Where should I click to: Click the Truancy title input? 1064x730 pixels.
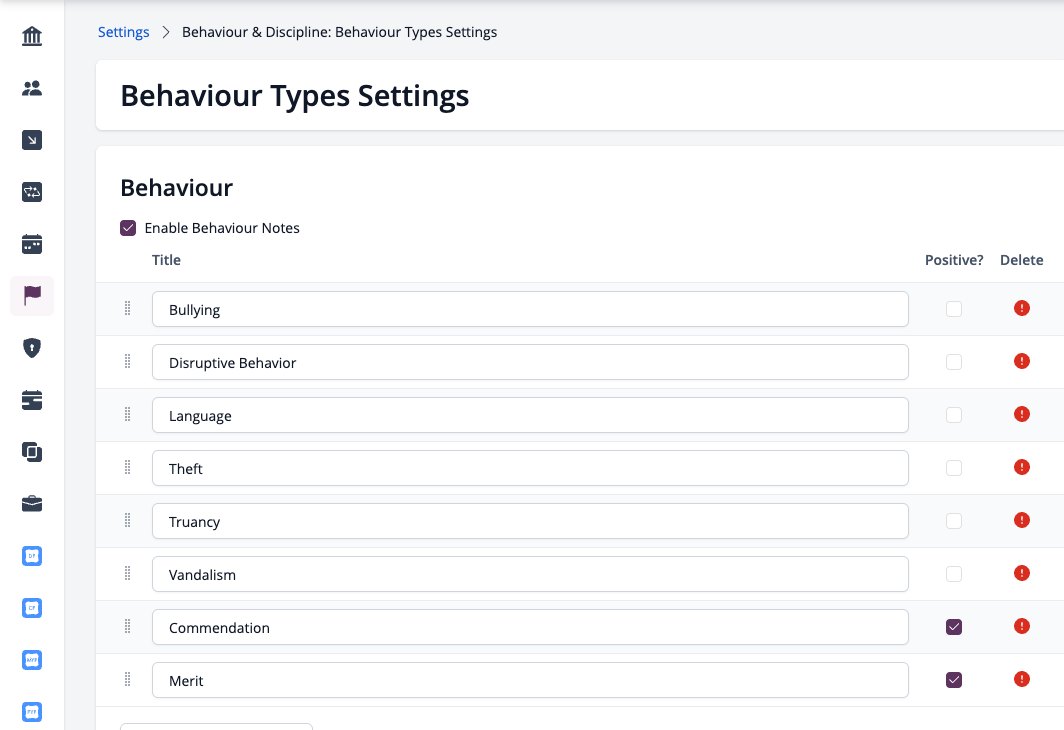530,521
